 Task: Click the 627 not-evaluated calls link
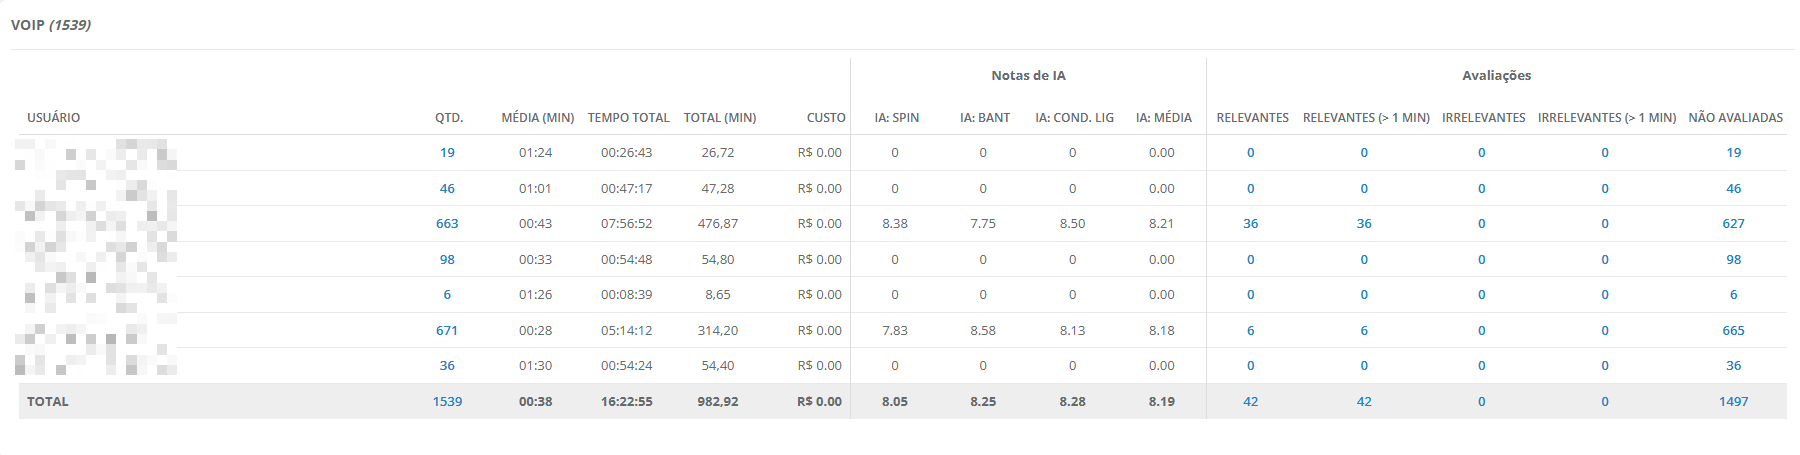click(1733, 224)
